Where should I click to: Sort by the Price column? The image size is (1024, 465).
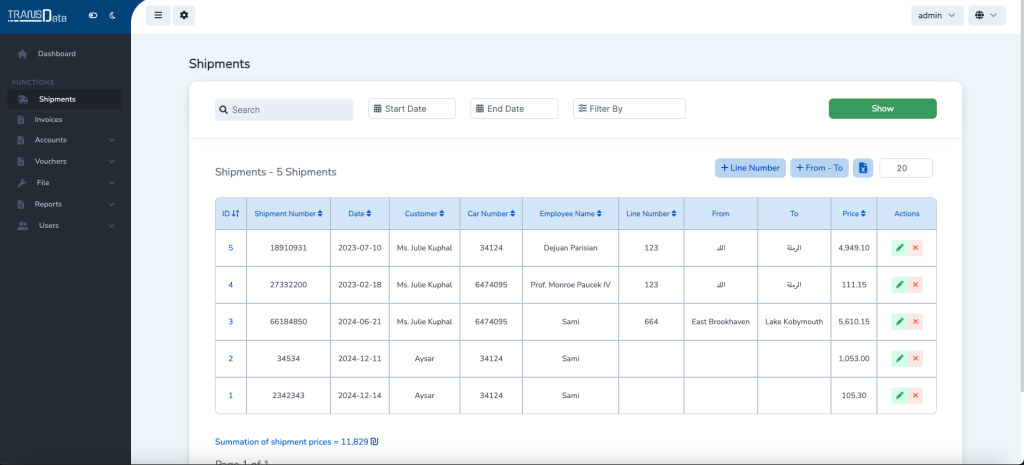click(x=854, y=214)
